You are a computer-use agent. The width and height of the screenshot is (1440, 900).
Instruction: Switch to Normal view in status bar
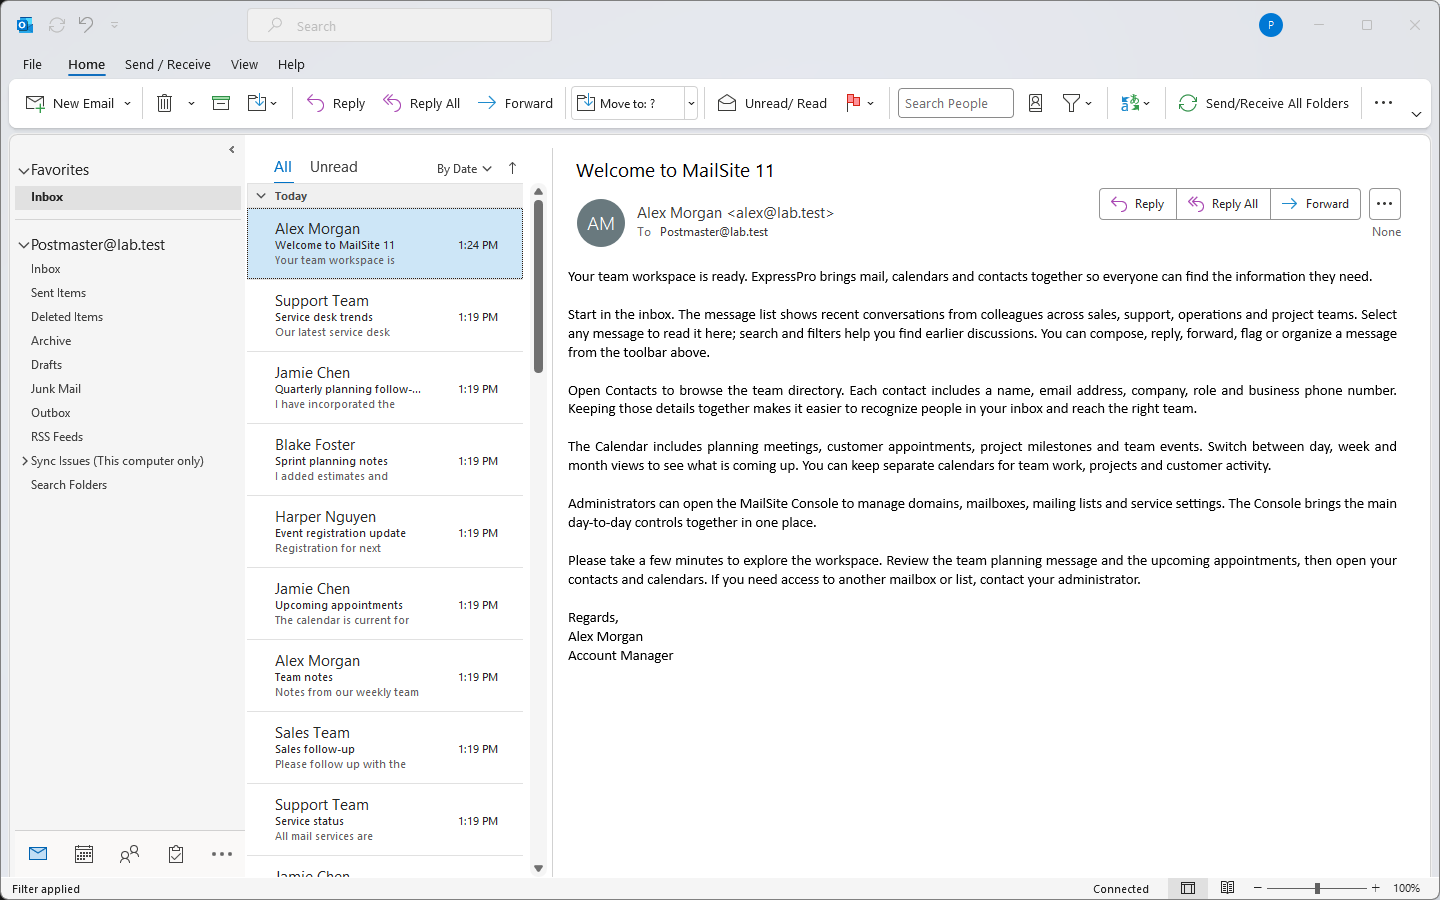[x=1188, y=888]
